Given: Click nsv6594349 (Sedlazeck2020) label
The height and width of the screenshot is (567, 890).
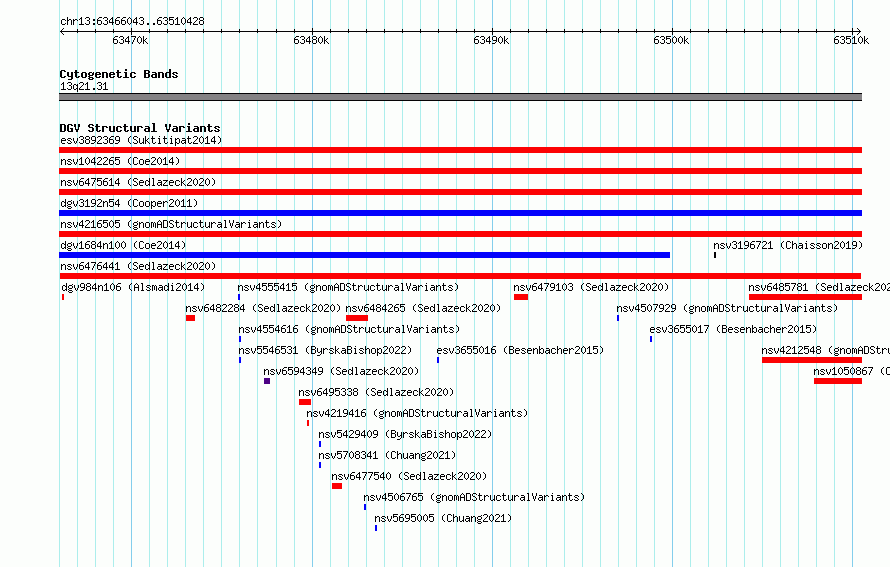Looking at the screenshot, I should pos(341,371).
